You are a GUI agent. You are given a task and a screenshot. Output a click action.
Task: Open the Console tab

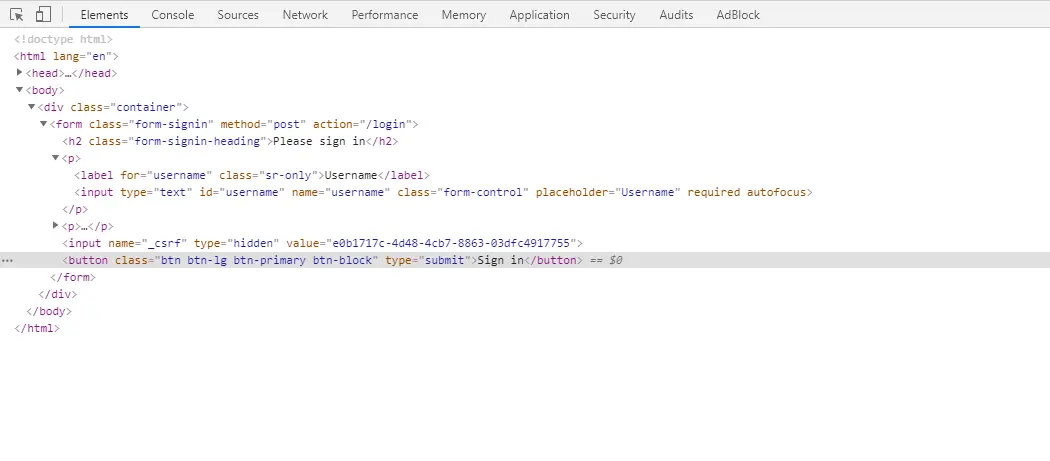coord(173,15)
